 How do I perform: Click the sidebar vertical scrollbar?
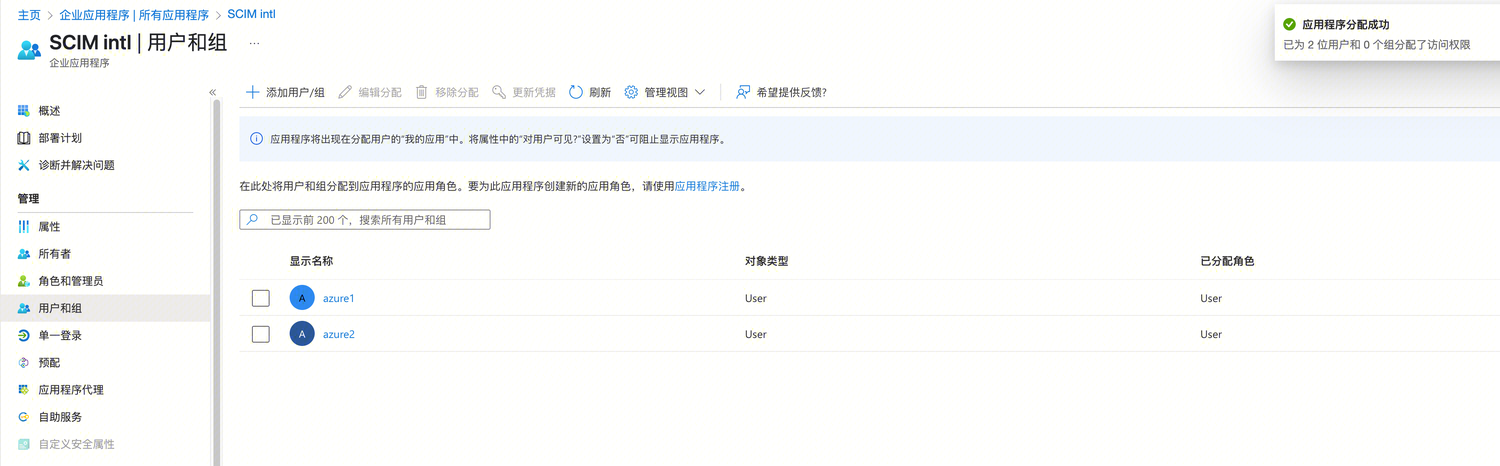pyautogui.click(x=216, y=280)
